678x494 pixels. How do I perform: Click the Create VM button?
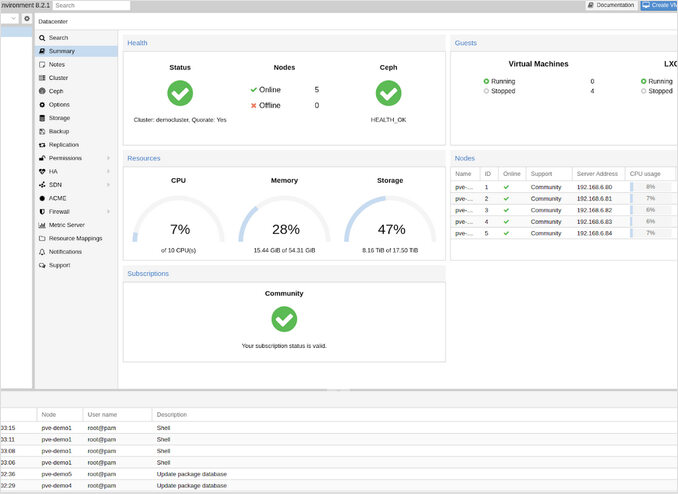point(659,6)
